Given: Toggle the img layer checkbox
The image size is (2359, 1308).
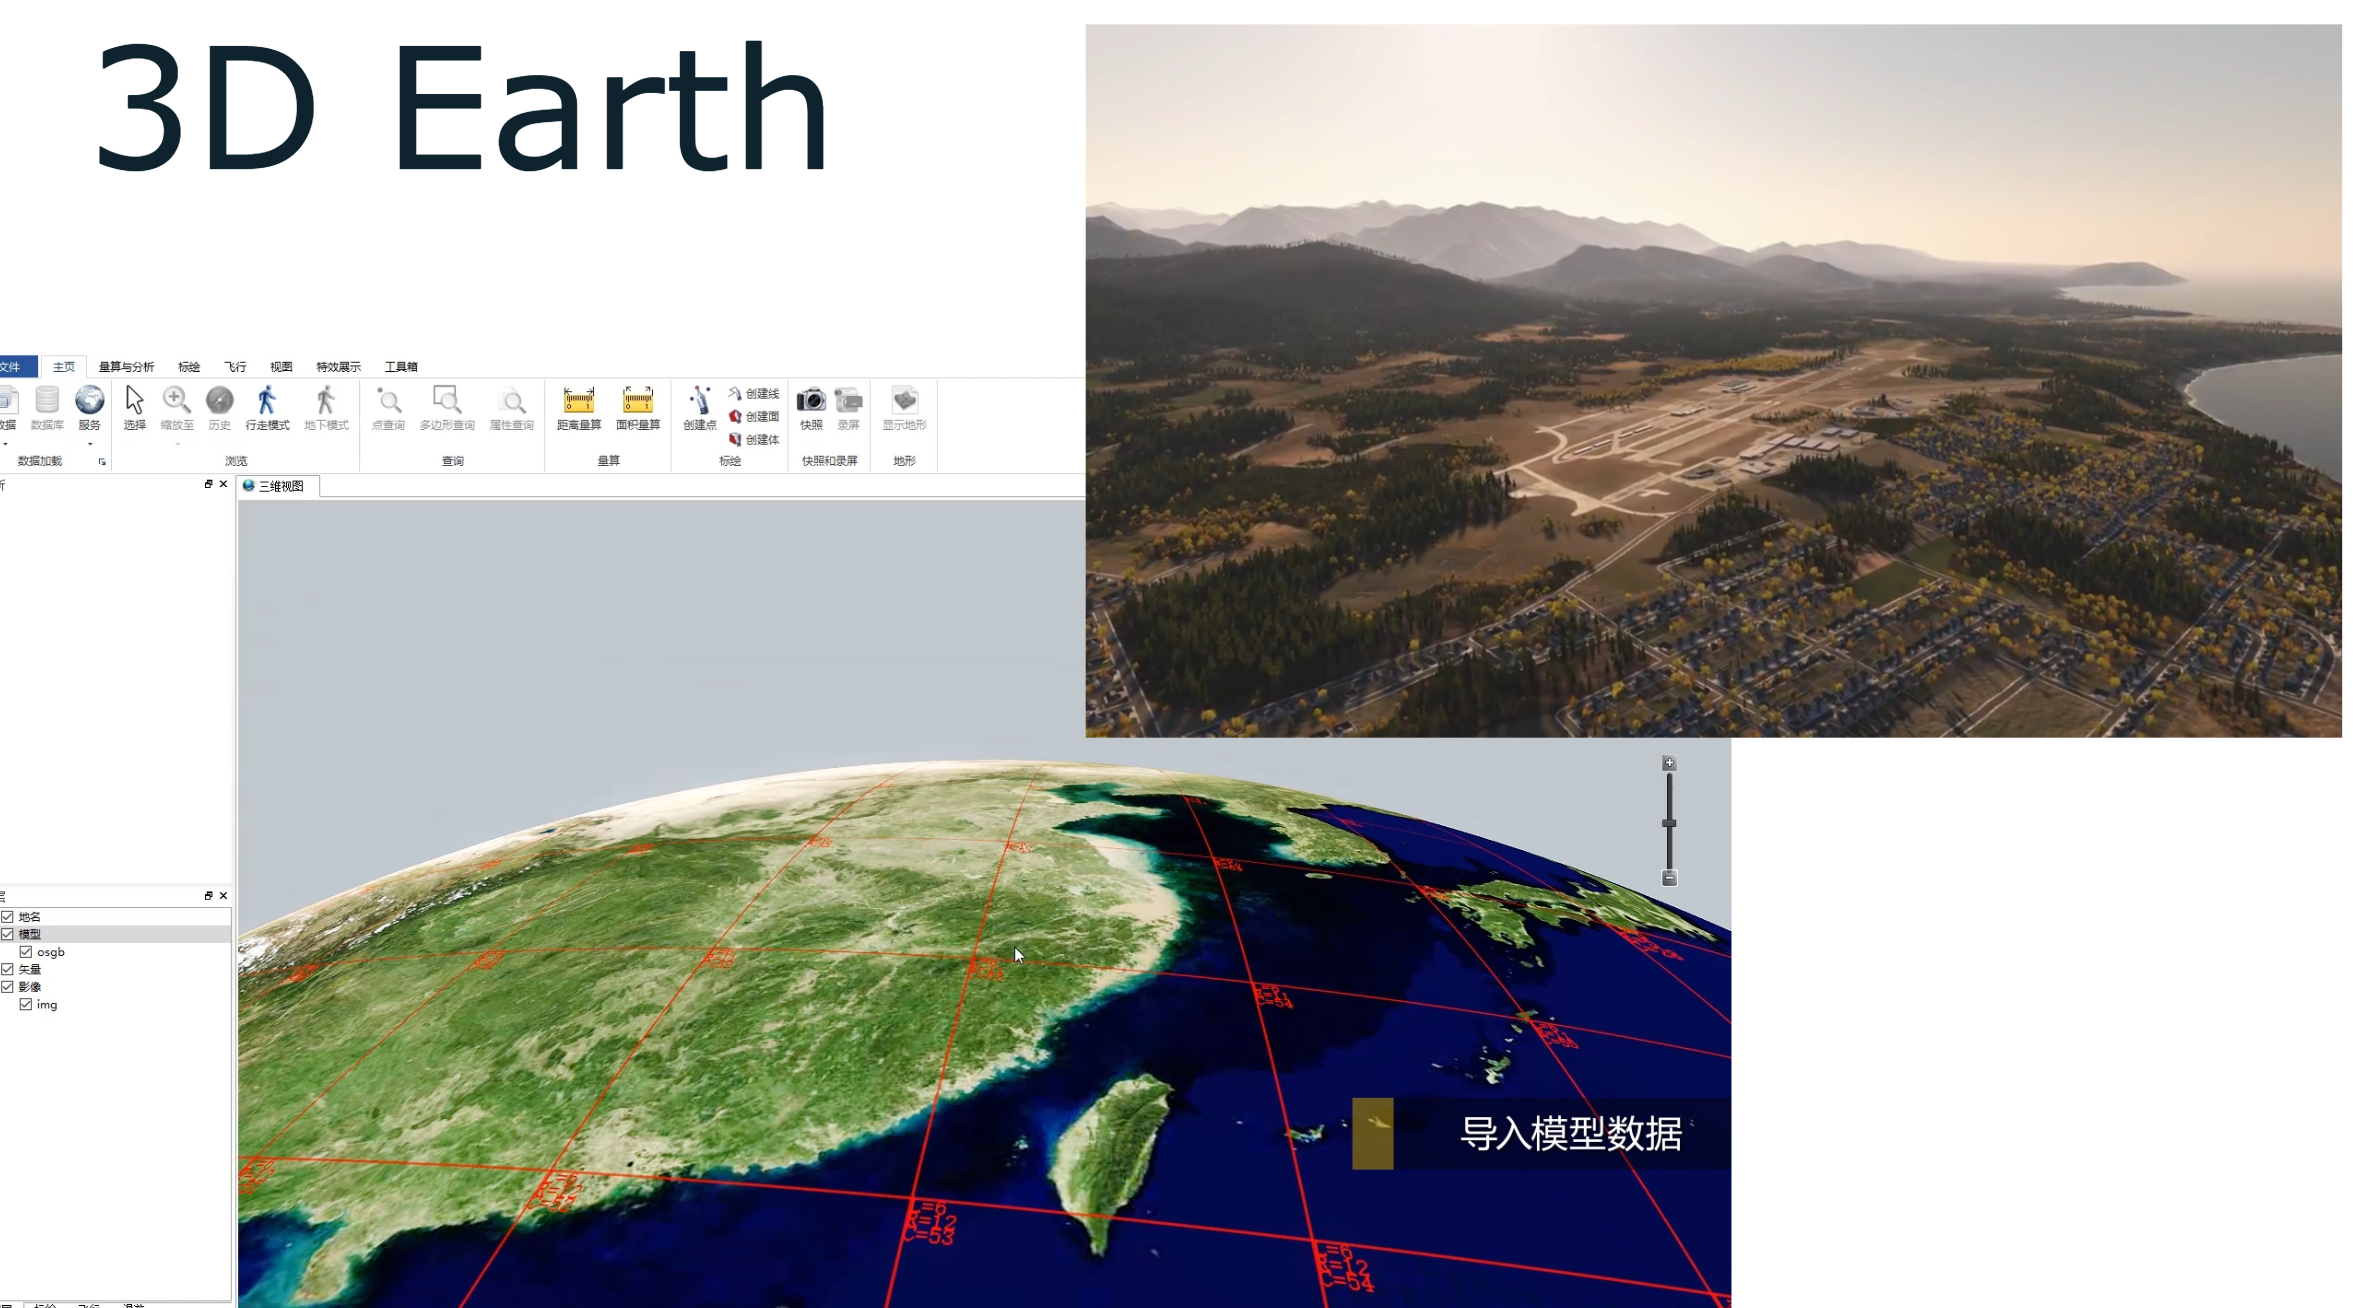Looking at the screenshot, I should point(26,1005).
